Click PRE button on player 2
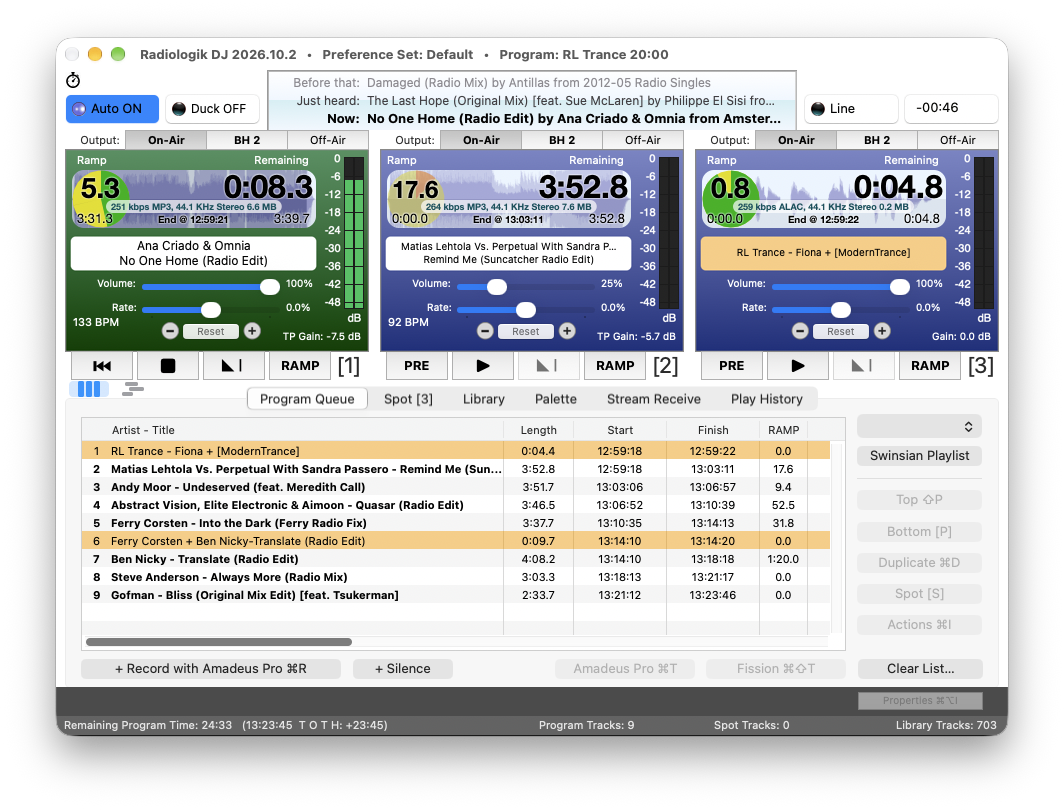The height and width of the screenshot is (810, 1064). pos(417,366)
